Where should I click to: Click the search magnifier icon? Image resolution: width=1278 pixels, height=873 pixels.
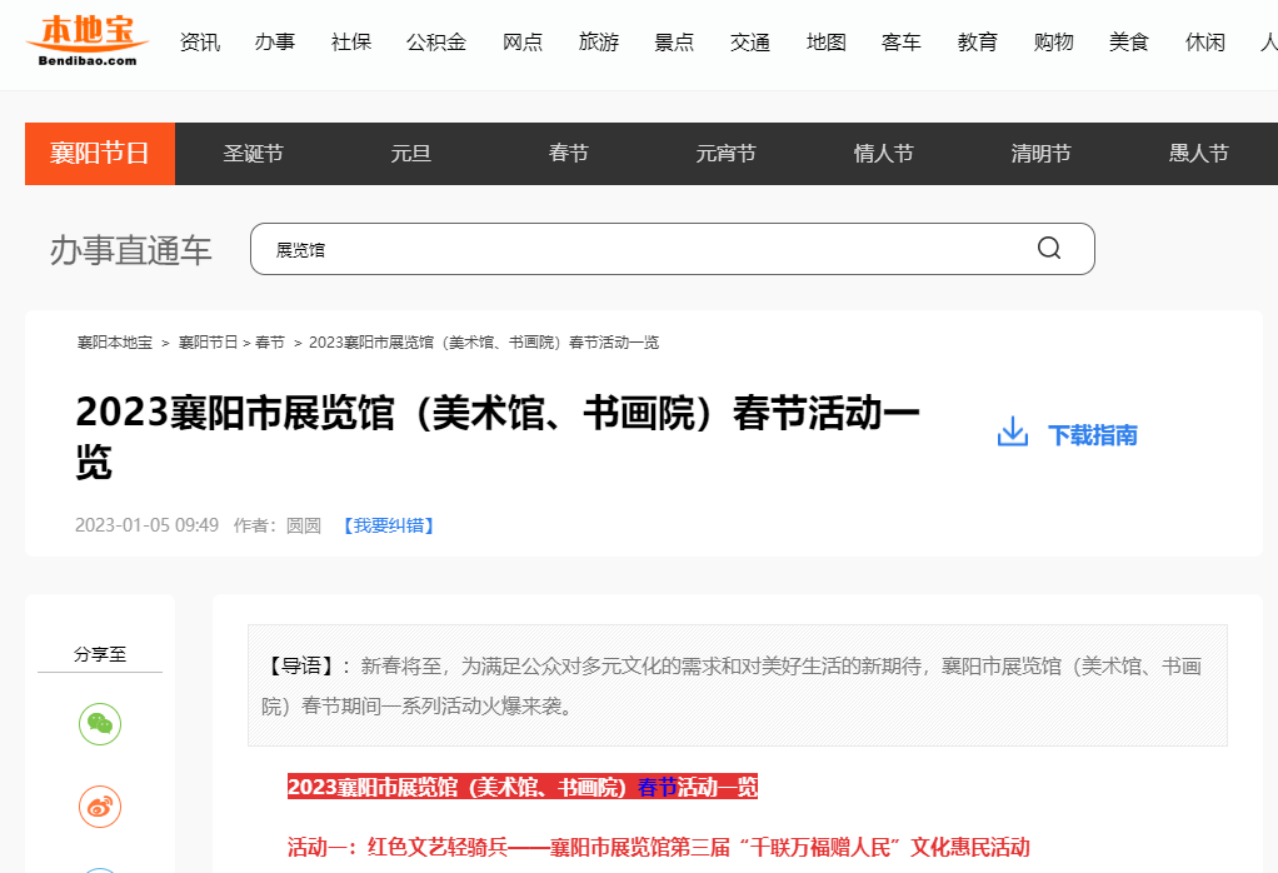(1047, 248)
